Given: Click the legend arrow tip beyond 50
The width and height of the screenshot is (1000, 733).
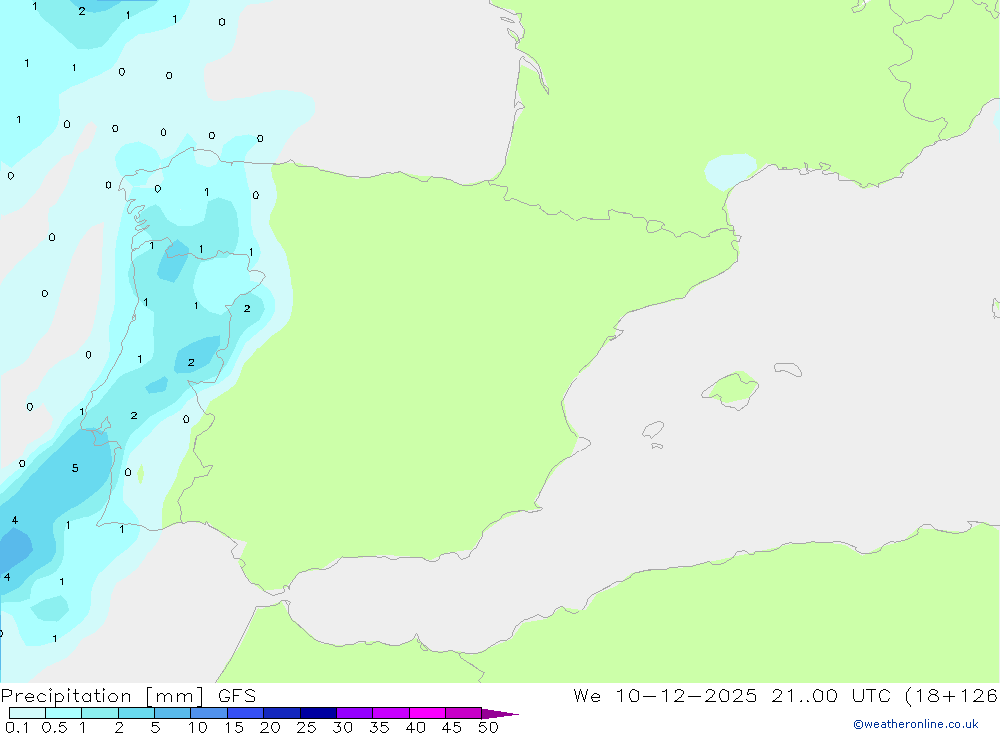Looking at the screenshot, I should pos(501,714).
